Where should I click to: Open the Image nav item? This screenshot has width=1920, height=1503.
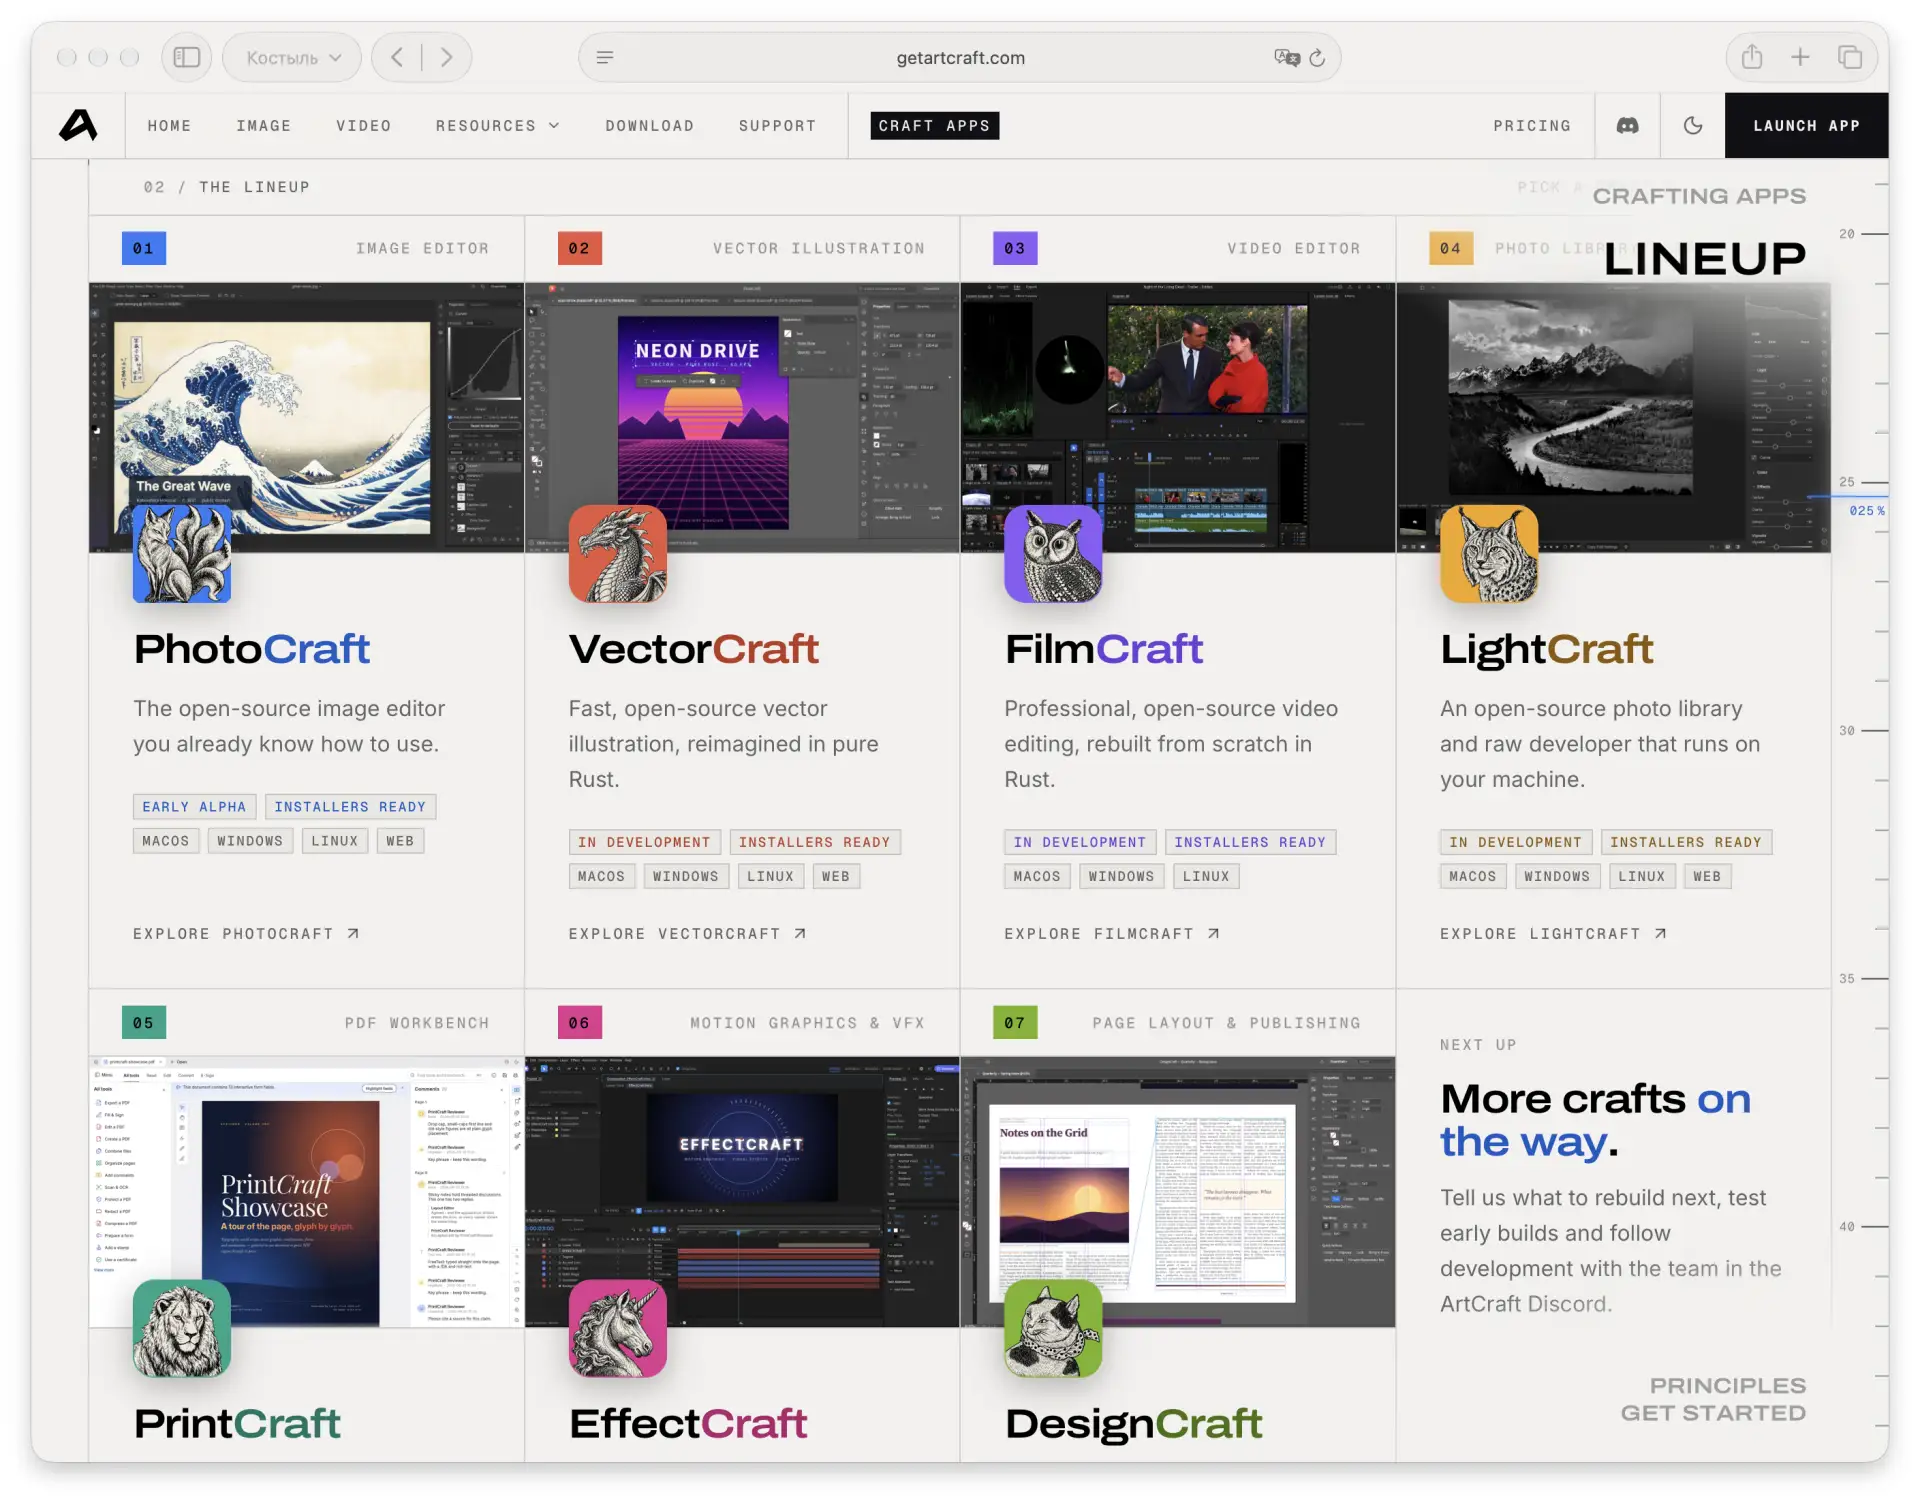[x=264, y=126]
